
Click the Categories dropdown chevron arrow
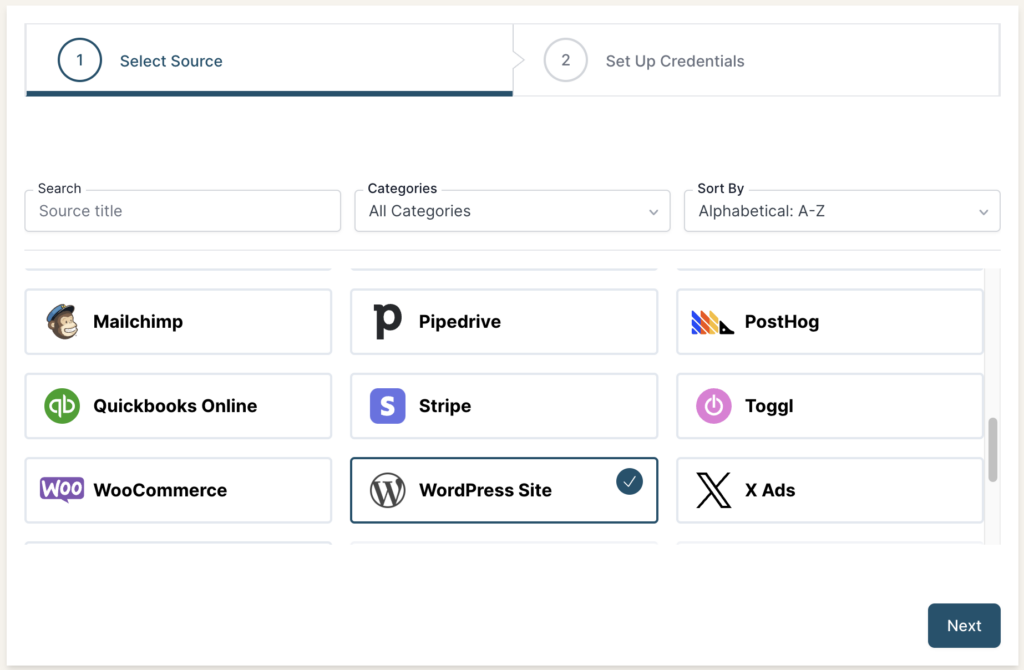pos(653,212)
